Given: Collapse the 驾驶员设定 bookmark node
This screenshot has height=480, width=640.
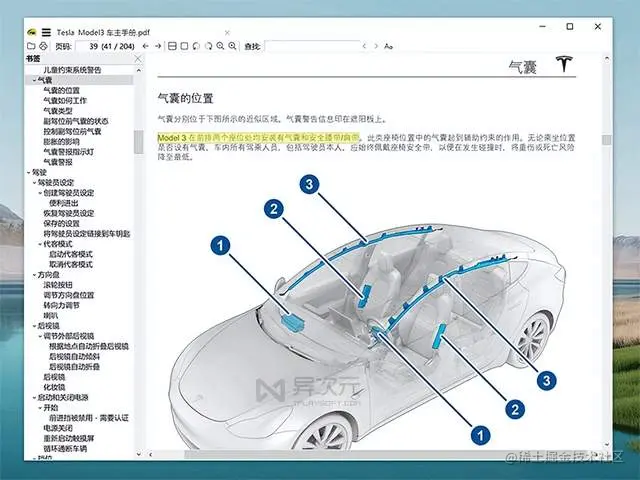Looking at the screenshot, I should tap(34, 183).
